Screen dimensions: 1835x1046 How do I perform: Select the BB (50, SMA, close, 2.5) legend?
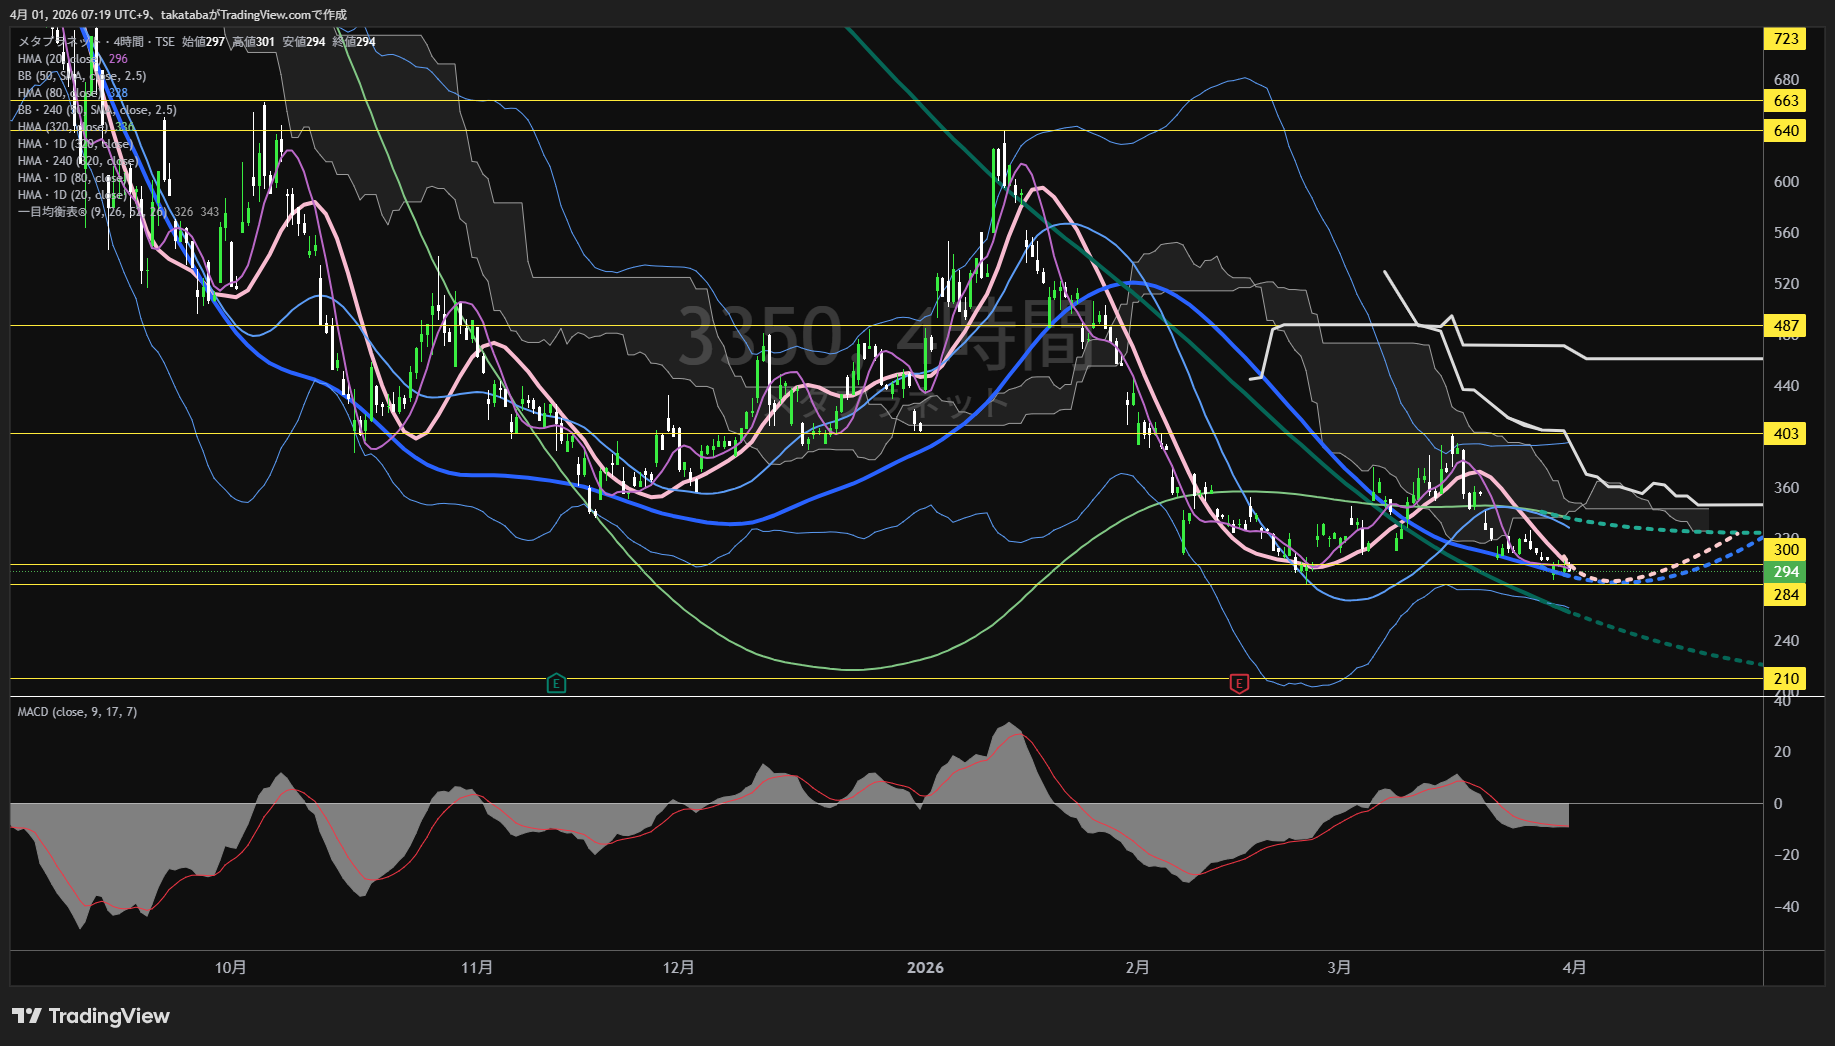(x=81, y=76)
